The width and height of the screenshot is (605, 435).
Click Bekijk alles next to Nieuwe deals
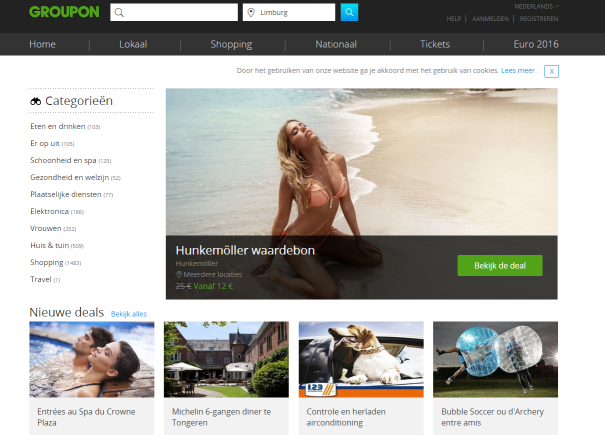tap(129, 314)
